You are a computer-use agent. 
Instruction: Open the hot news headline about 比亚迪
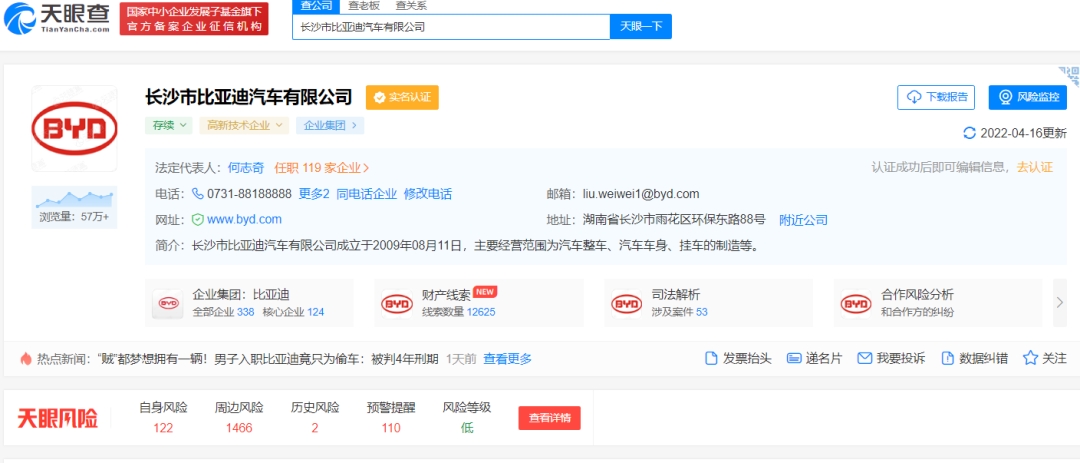(x=269, y=358)
